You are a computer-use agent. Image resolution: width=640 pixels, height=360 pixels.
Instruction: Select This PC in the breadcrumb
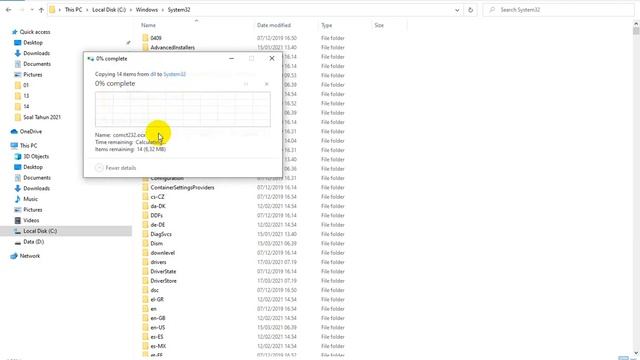tap(73, 10)
